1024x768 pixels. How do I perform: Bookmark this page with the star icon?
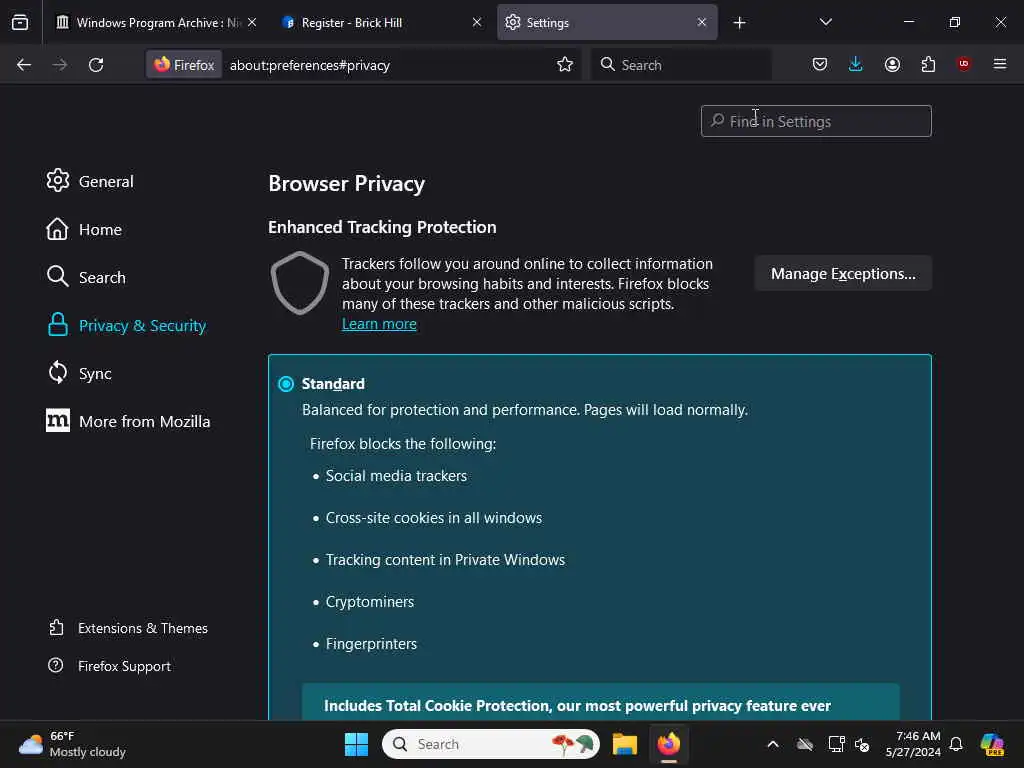pyautogui.click(x=565, y=65)
